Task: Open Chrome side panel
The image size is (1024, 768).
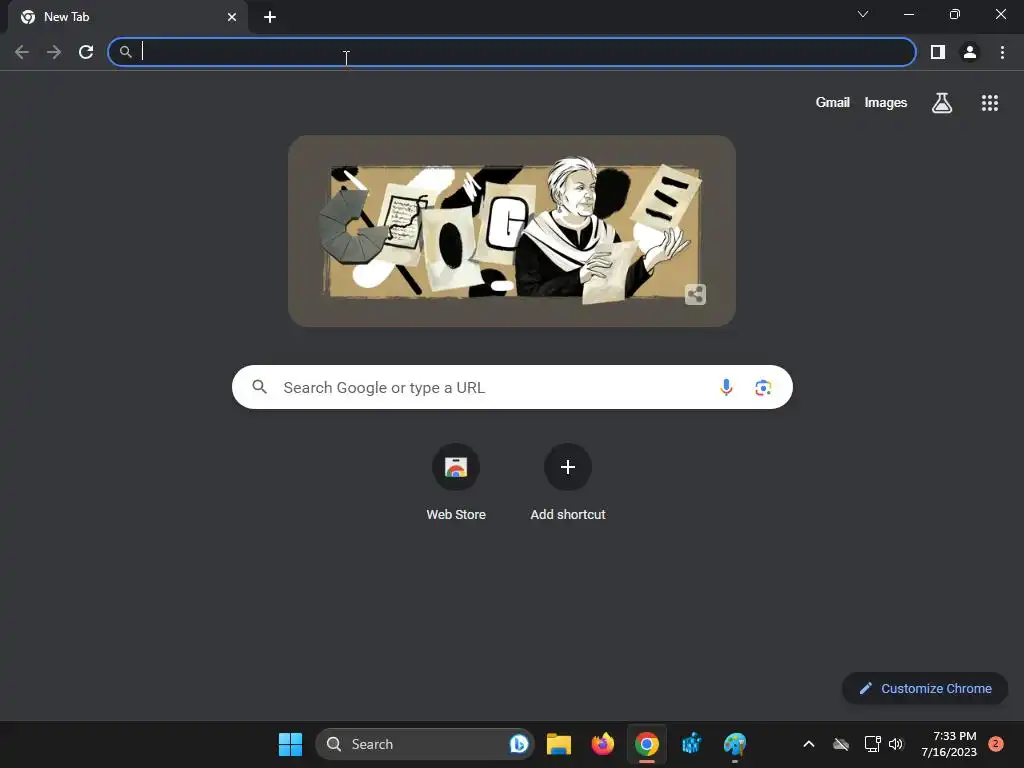Action: click(938, 52)
